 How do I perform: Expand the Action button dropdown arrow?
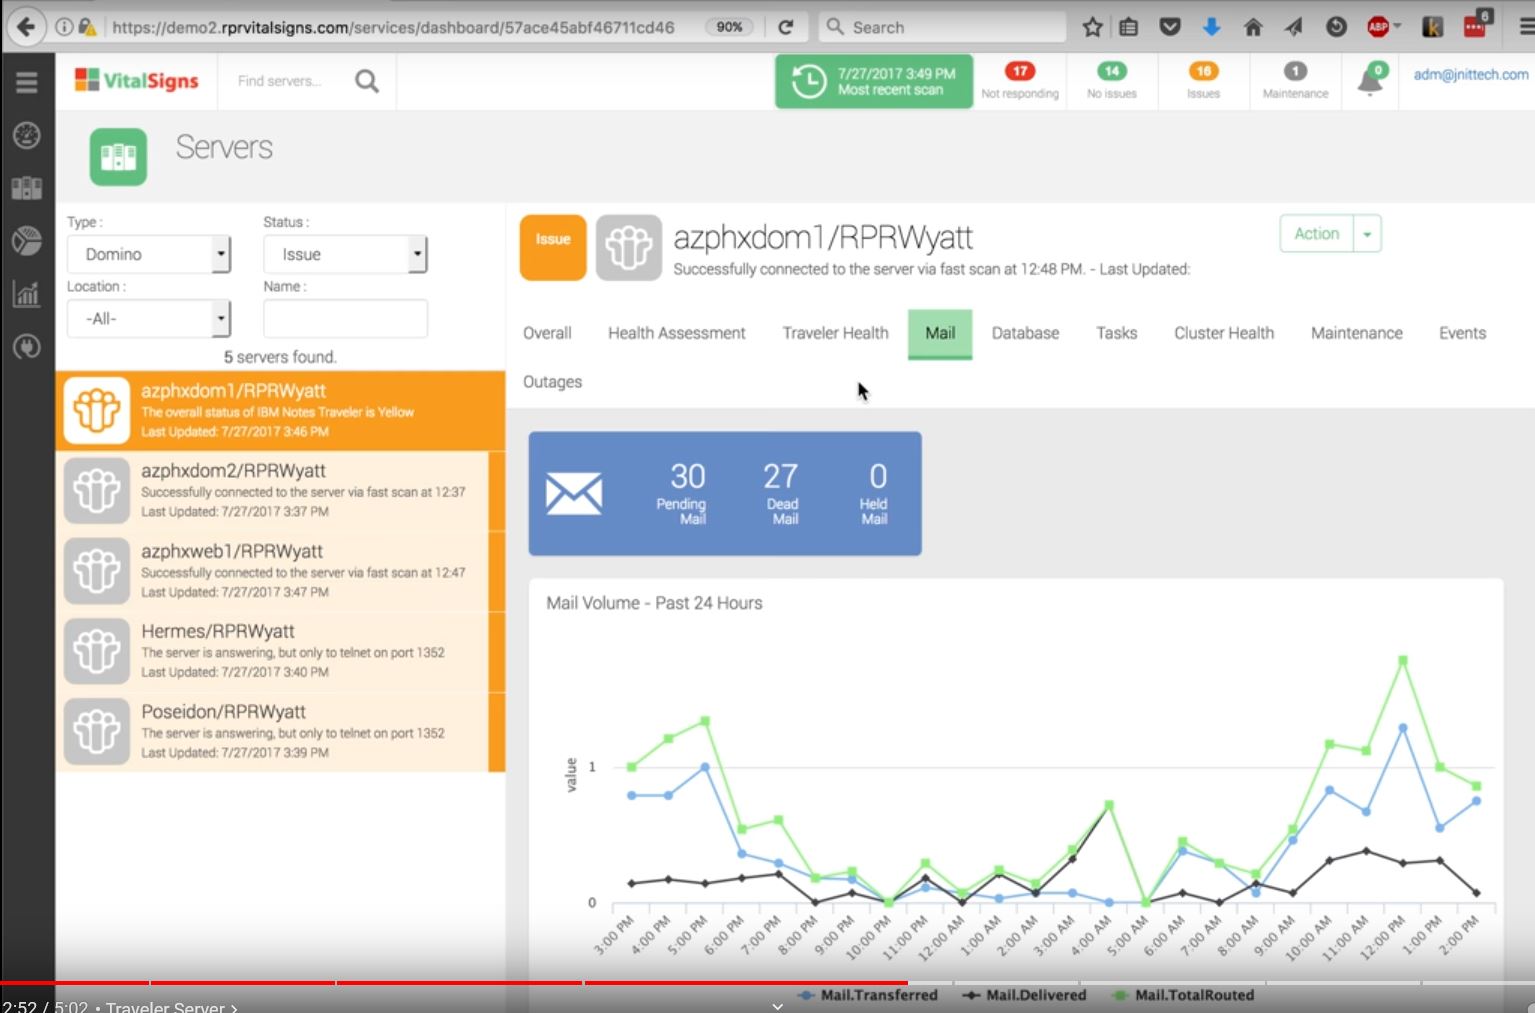point(1367,234)
